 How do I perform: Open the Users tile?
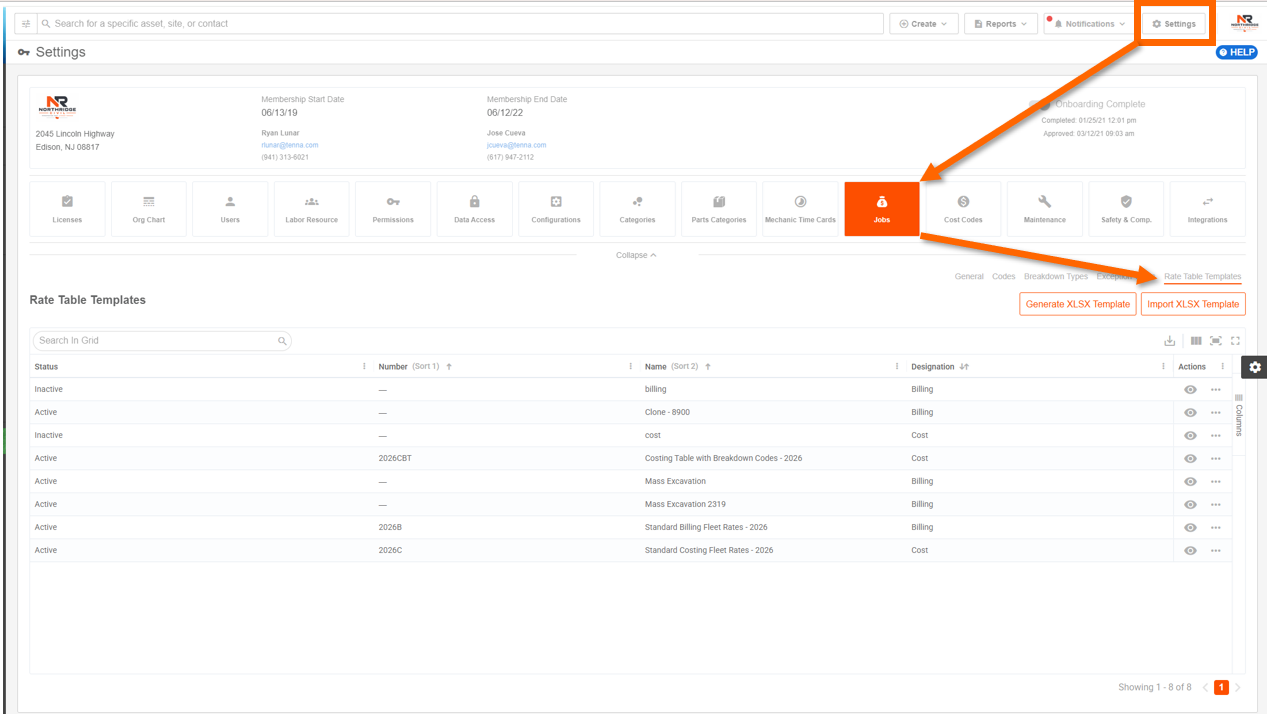[230, 209]
